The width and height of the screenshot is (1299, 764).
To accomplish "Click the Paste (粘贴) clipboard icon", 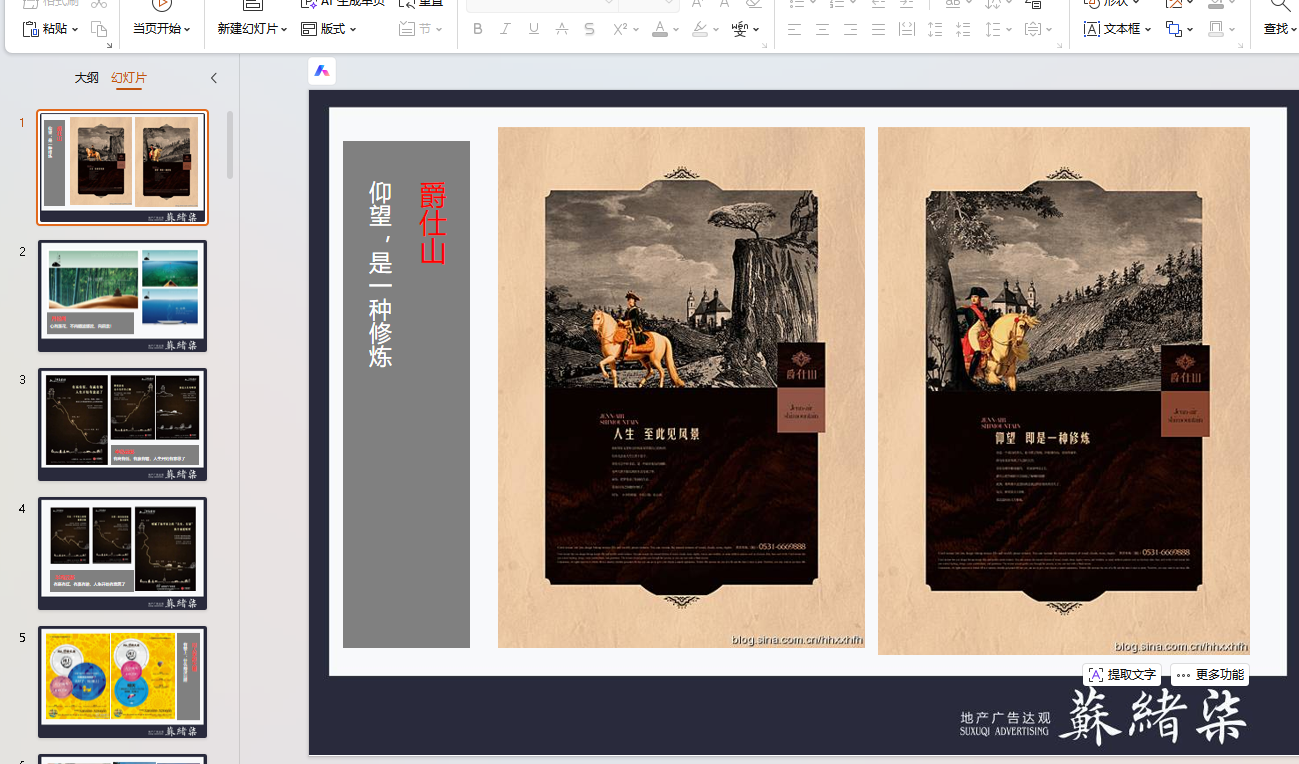I will tap(30, 29).
